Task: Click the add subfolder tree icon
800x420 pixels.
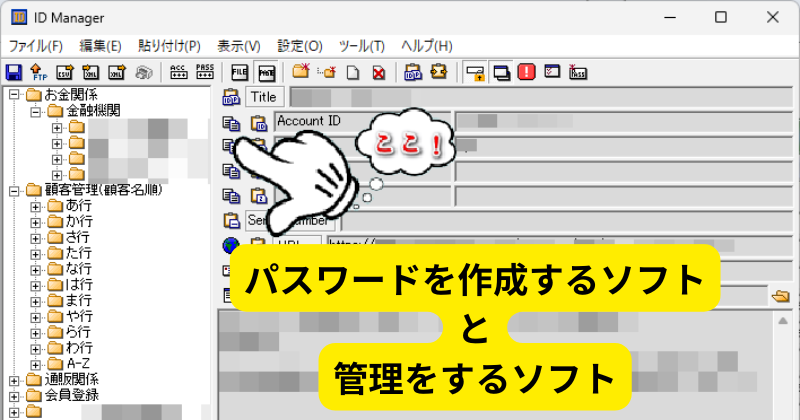Action: point(327,72)
